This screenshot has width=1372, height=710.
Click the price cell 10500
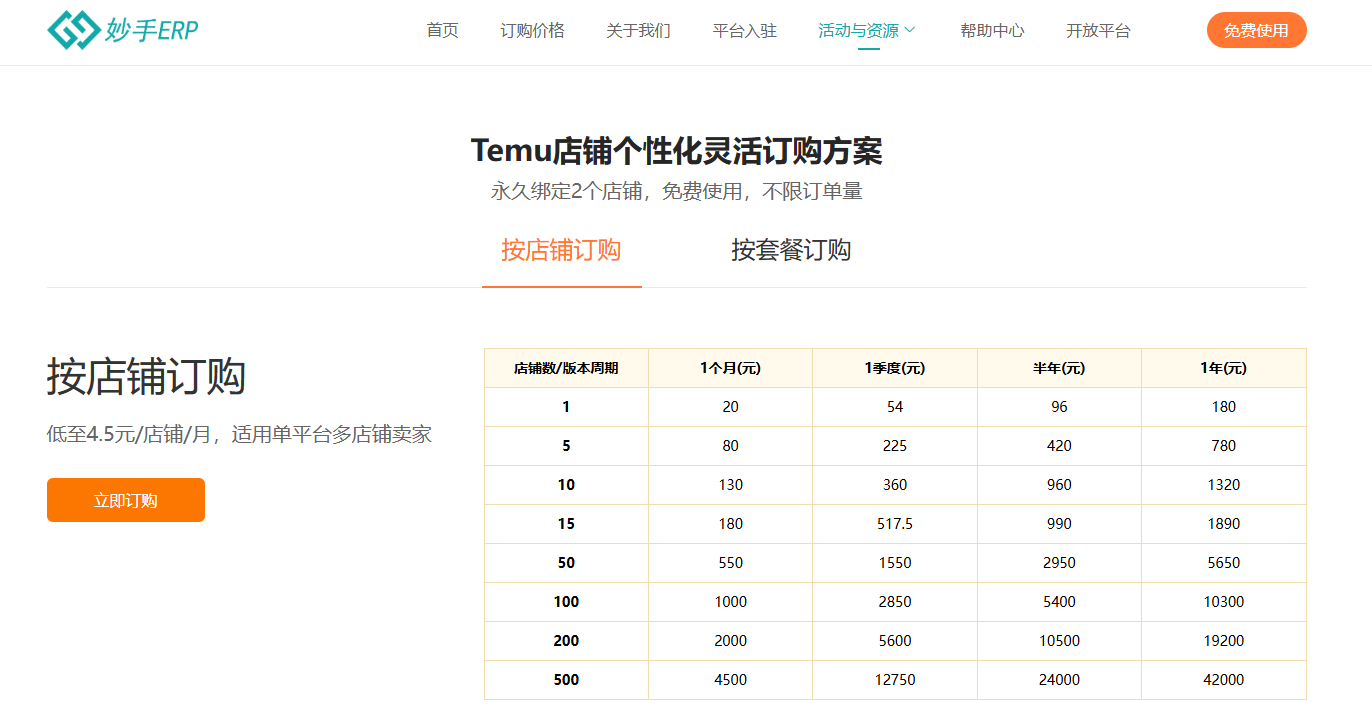[1059, 641]
